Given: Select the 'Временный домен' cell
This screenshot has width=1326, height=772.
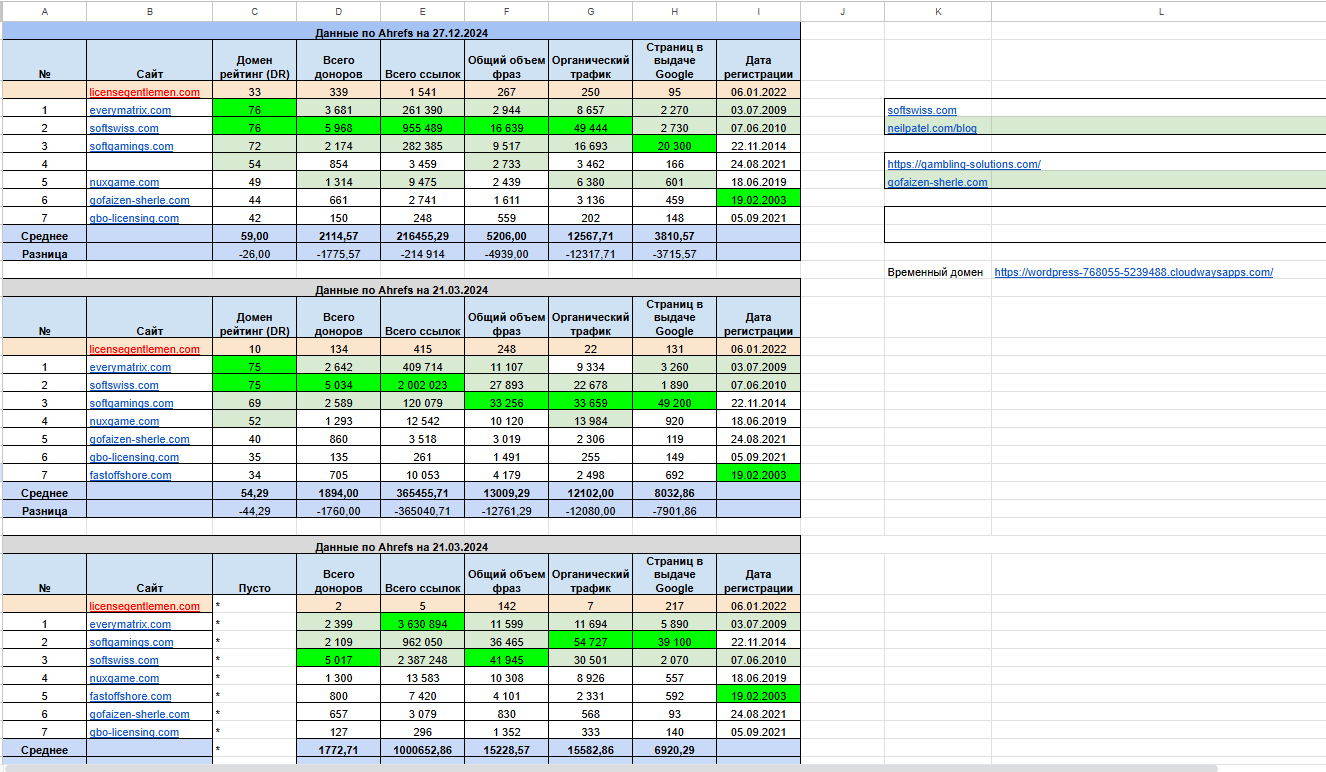Looking at the screenshot, I should [935, 272].
